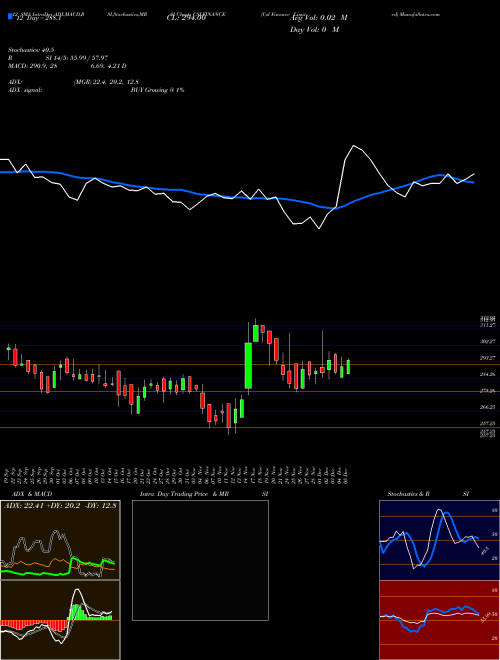The image size is (500, 660).
Task: Click 'ADX: 22.41 +DY: 20.2 -DY: 12.8' header
Action: pos(60,505)
